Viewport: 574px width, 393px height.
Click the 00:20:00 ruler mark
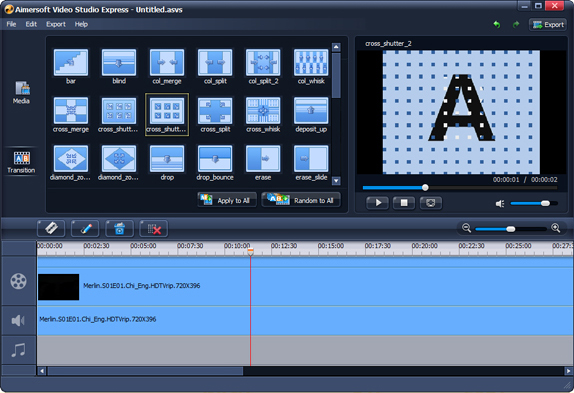pos(425,246)
